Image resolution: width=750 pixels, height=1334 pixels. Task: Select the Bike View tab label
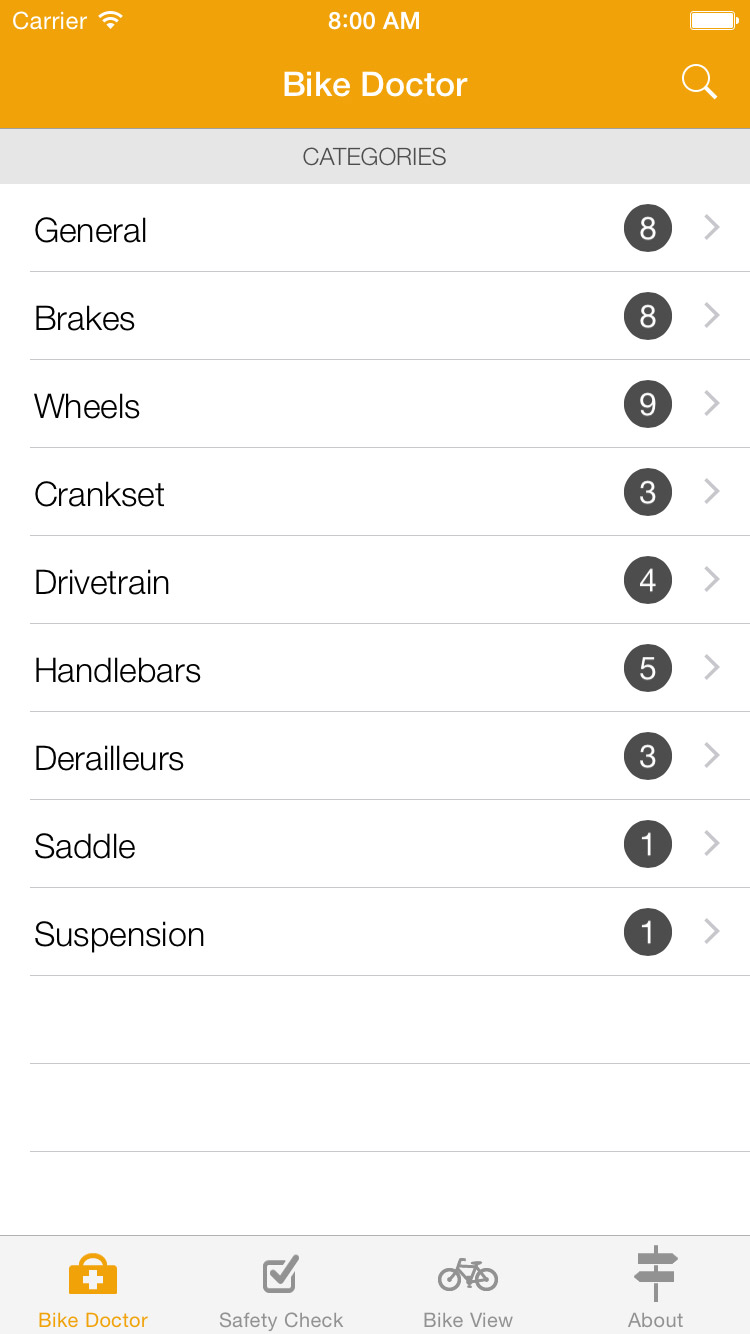(x=468, y=1320)
